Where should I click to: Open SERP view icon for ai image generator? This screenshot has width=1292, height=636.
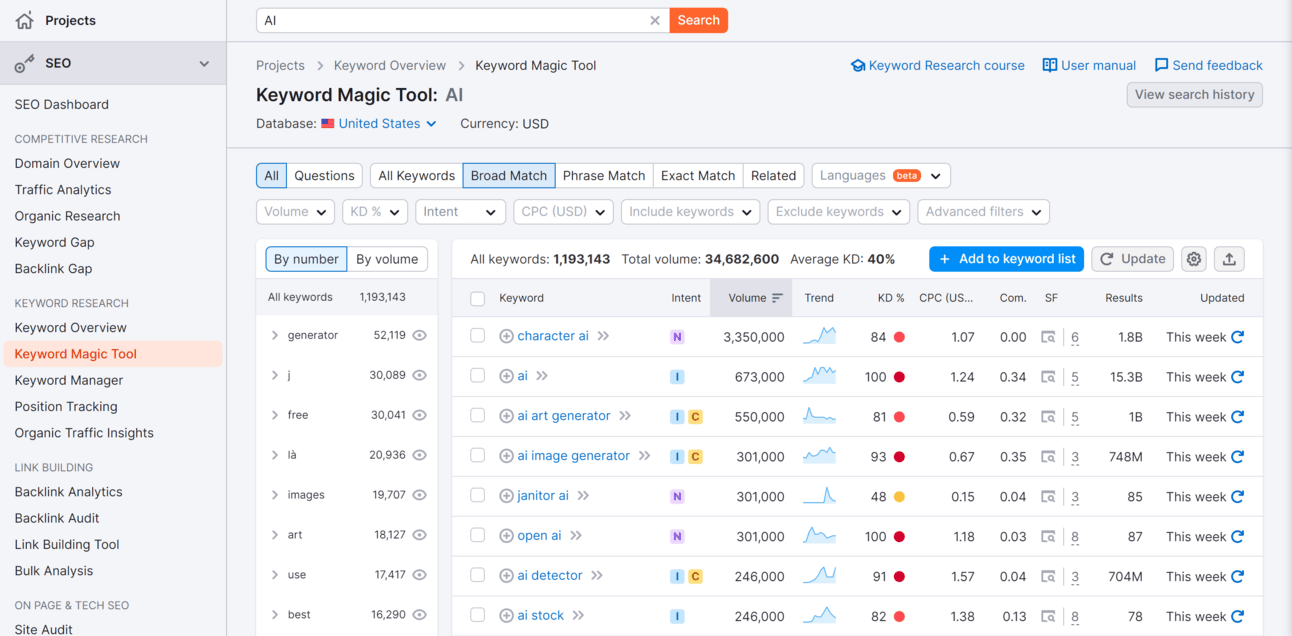(1048, 457)
